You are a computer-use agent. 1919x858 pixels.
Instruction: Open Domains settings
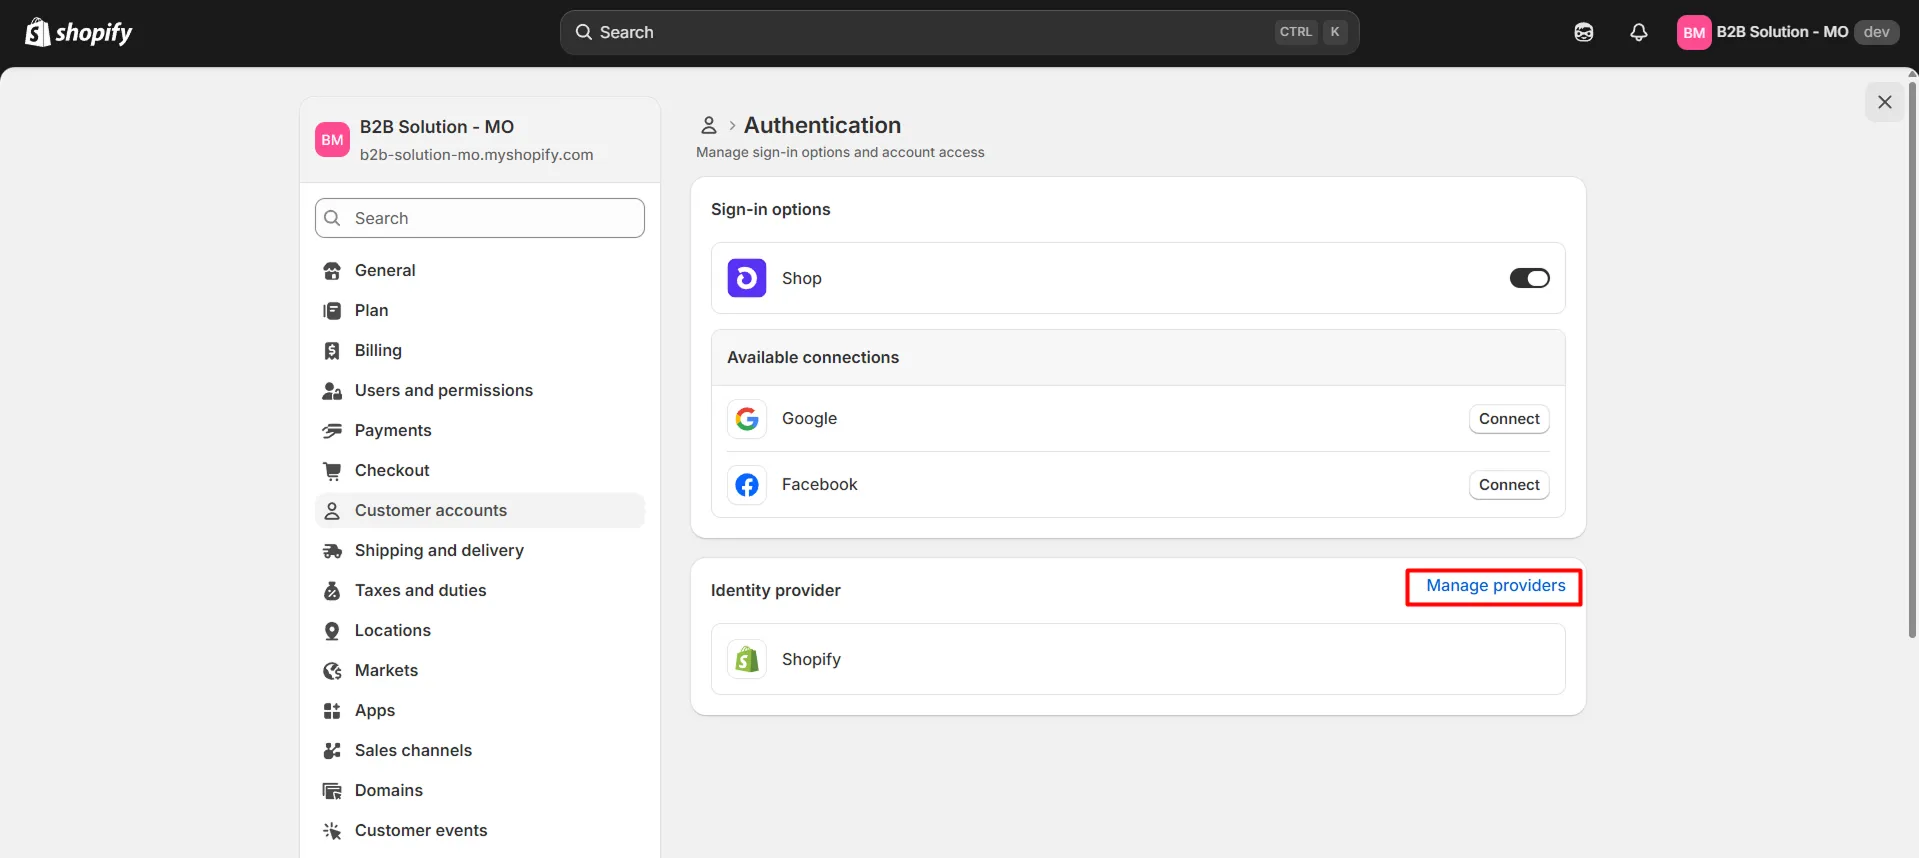click(480, 790)
